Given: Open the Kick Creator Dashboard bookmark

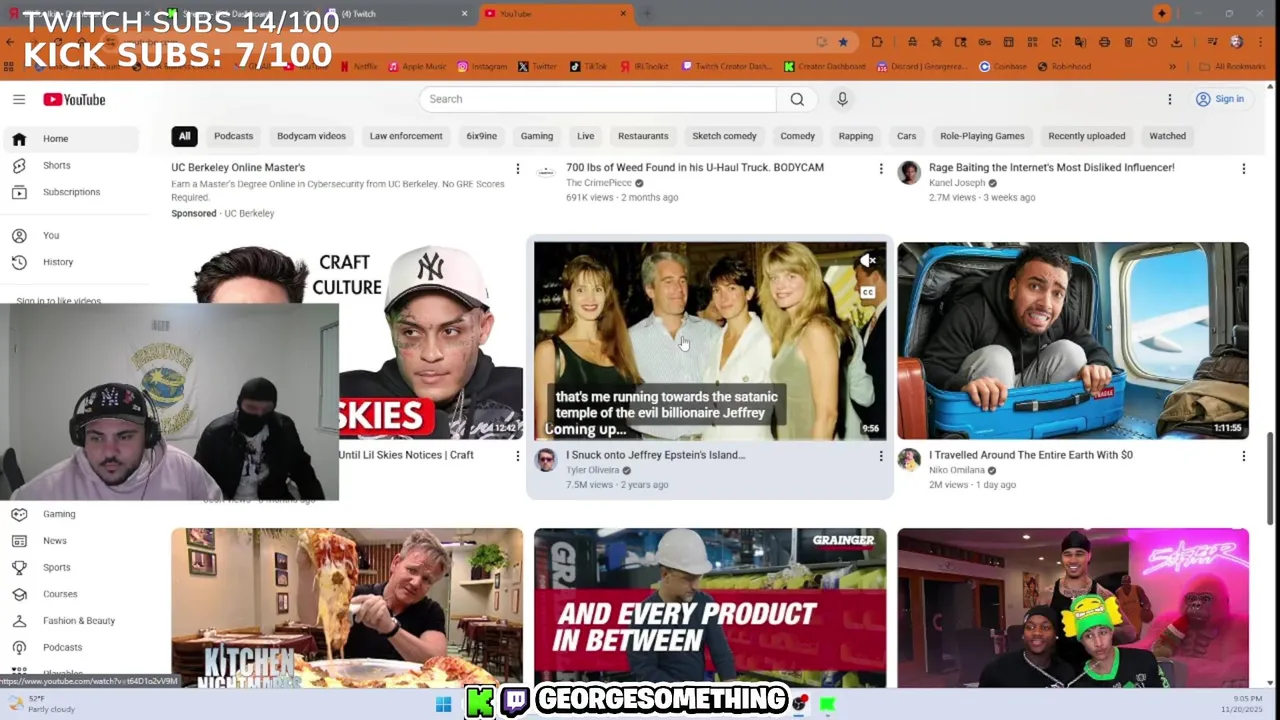Looking at the screenshot, I should [825, 67].
